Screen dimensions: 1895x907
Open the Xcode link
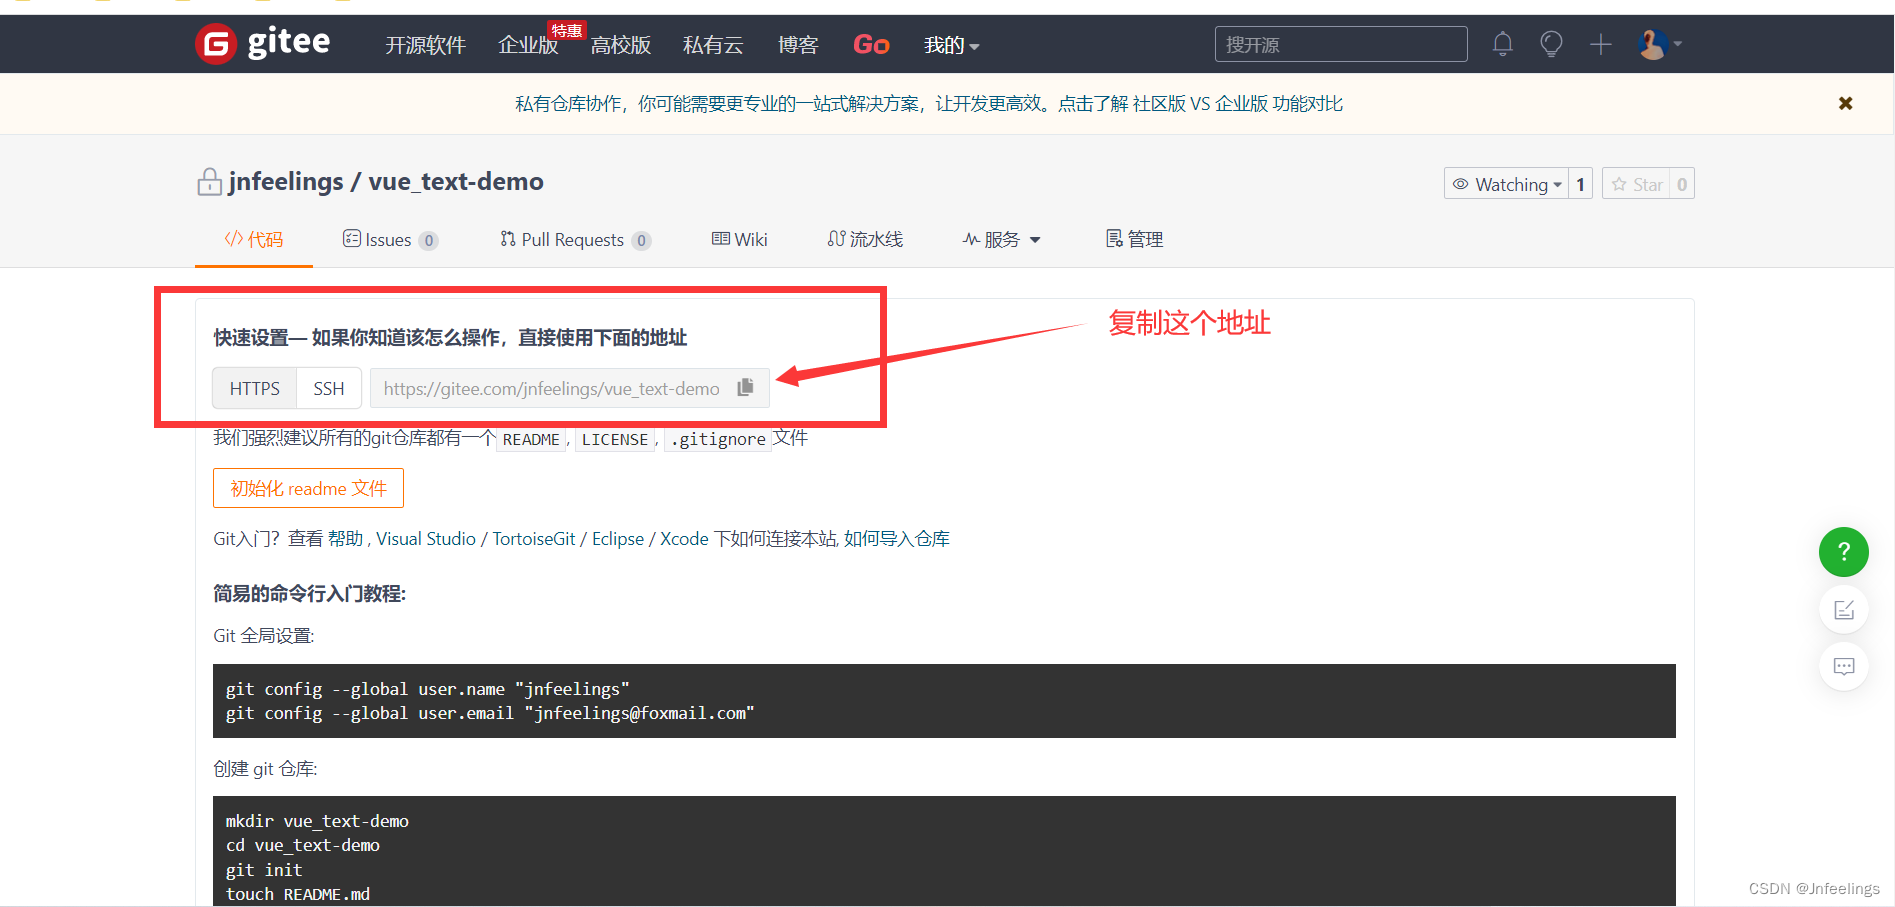pyautogui.click(x=684, y=539)
